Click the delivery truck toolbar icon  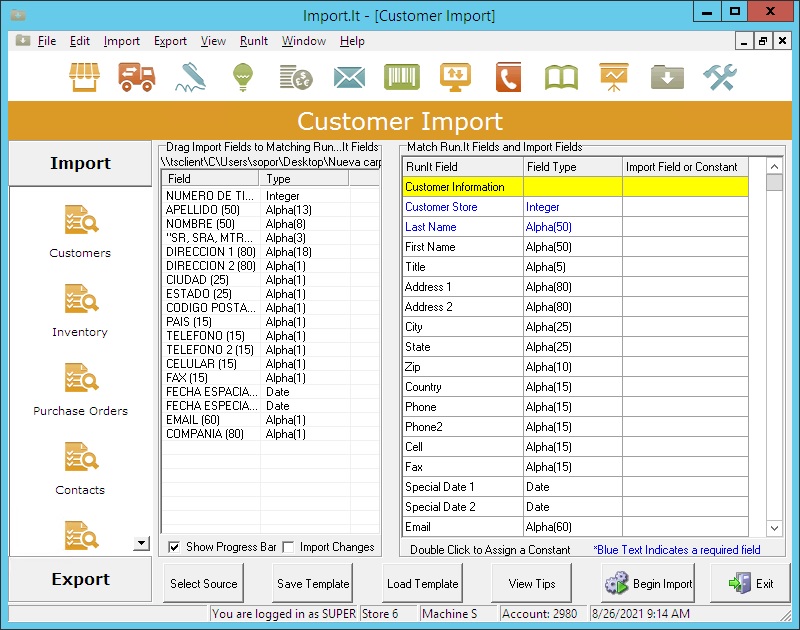137,78
